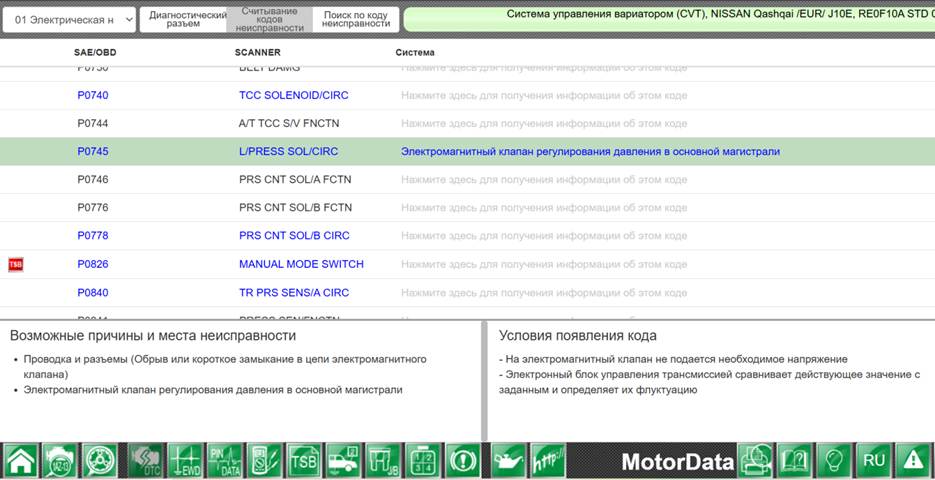
Task: Open code P0740 link
Action: (x=93, y=95)
